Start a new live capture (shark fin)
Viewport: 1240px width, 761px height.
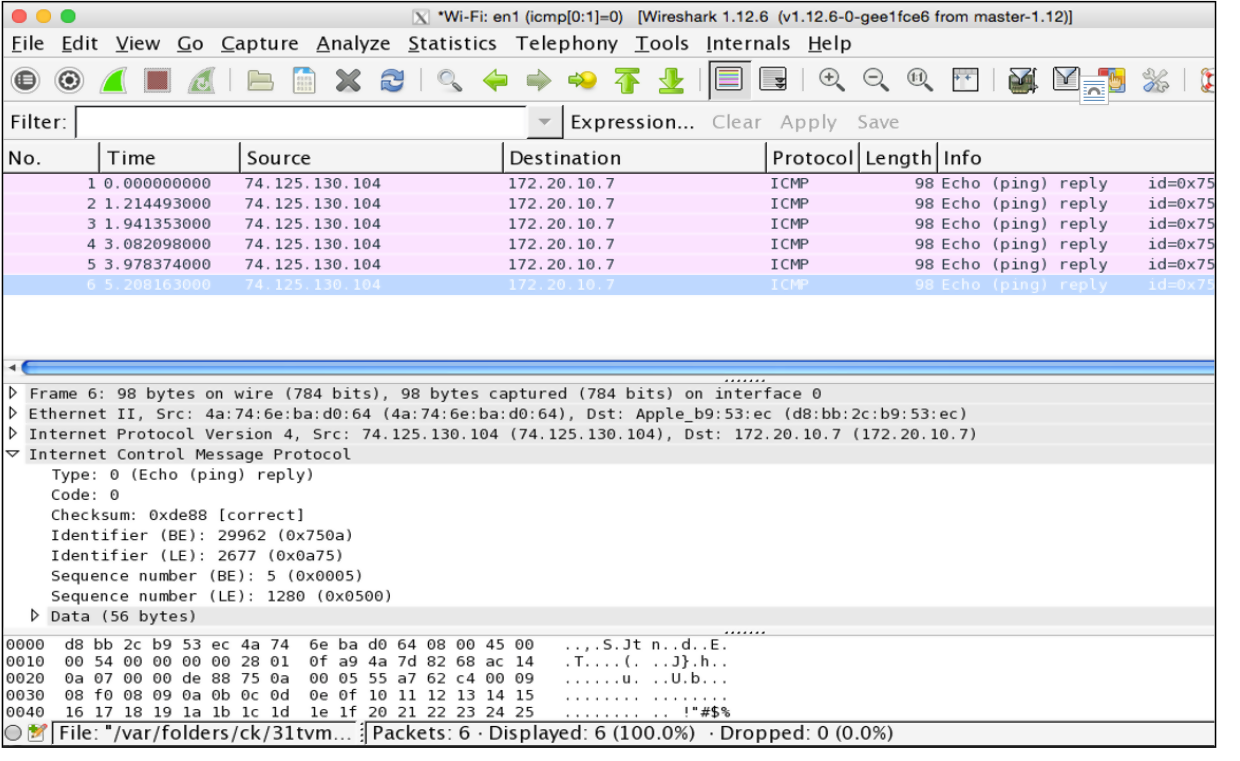pos(113,81)
